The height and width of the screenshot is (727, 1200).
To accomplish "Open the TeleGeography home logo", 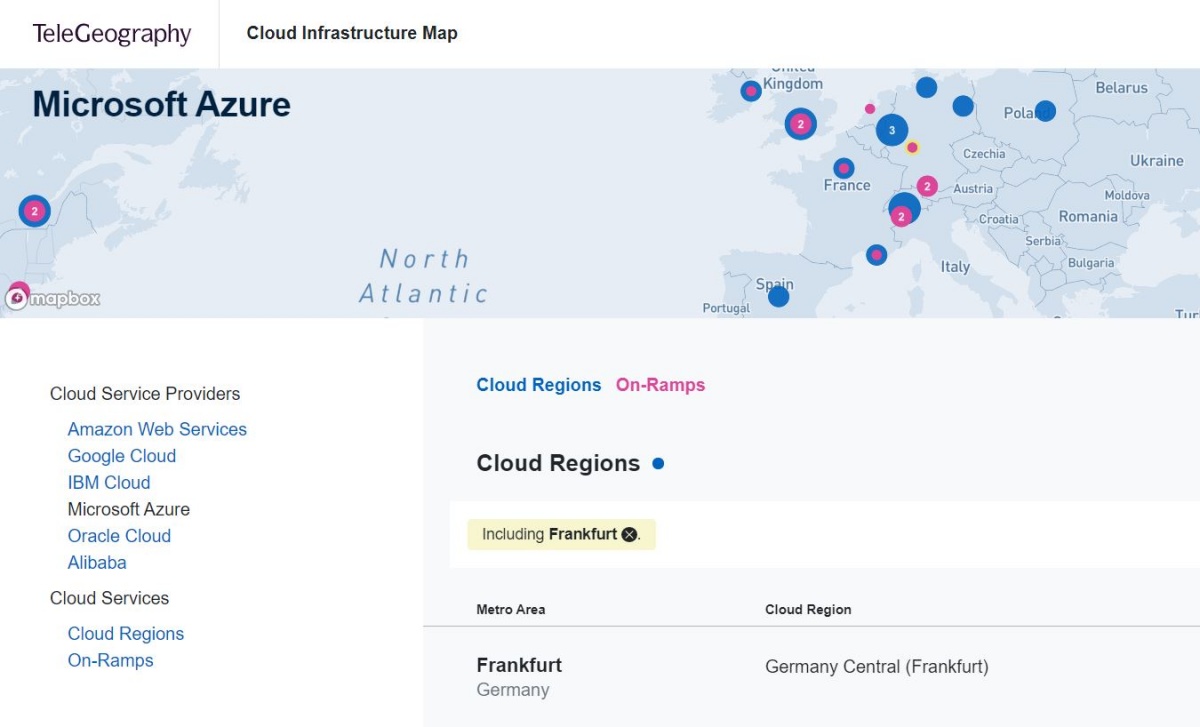I will tap(112, 34).
